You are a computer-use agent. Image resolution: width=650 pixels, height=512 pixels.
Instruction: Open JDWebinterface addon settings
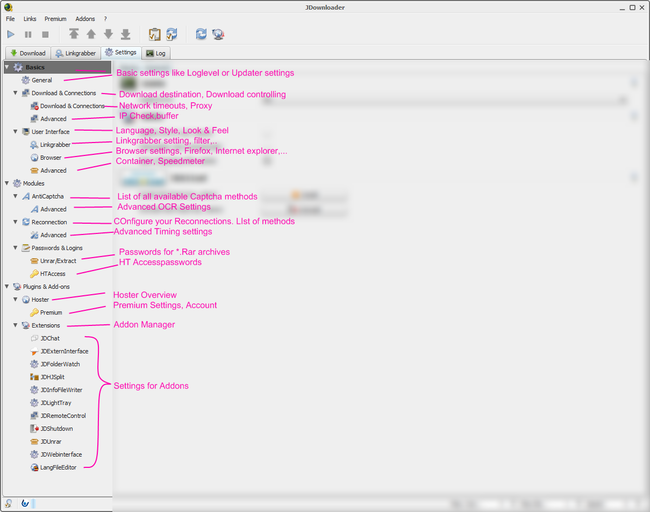[x=56, y=454]
